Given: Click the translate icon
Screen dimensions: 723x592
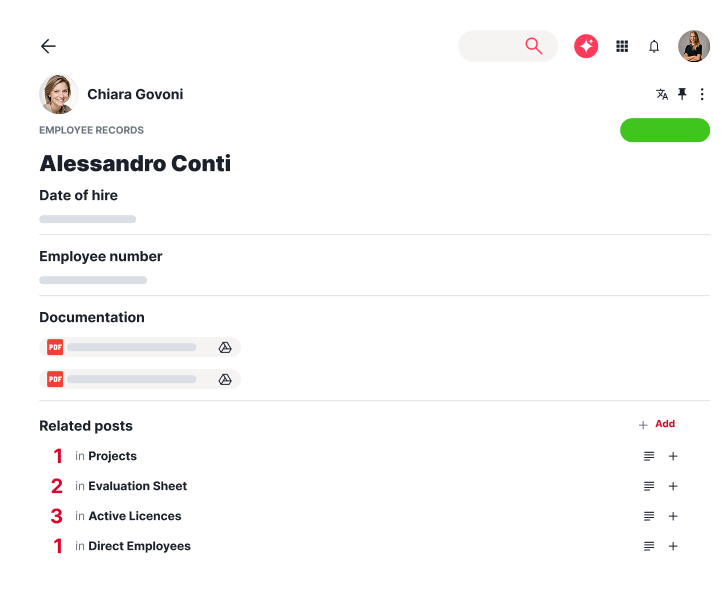Looking at the screenshot, I should (x=662, y=94).
